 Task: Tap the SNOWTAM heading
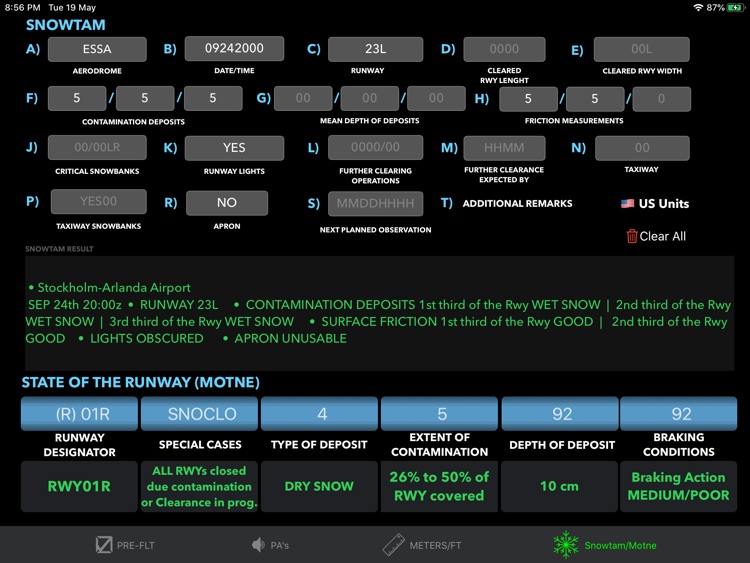click(66, 25)
